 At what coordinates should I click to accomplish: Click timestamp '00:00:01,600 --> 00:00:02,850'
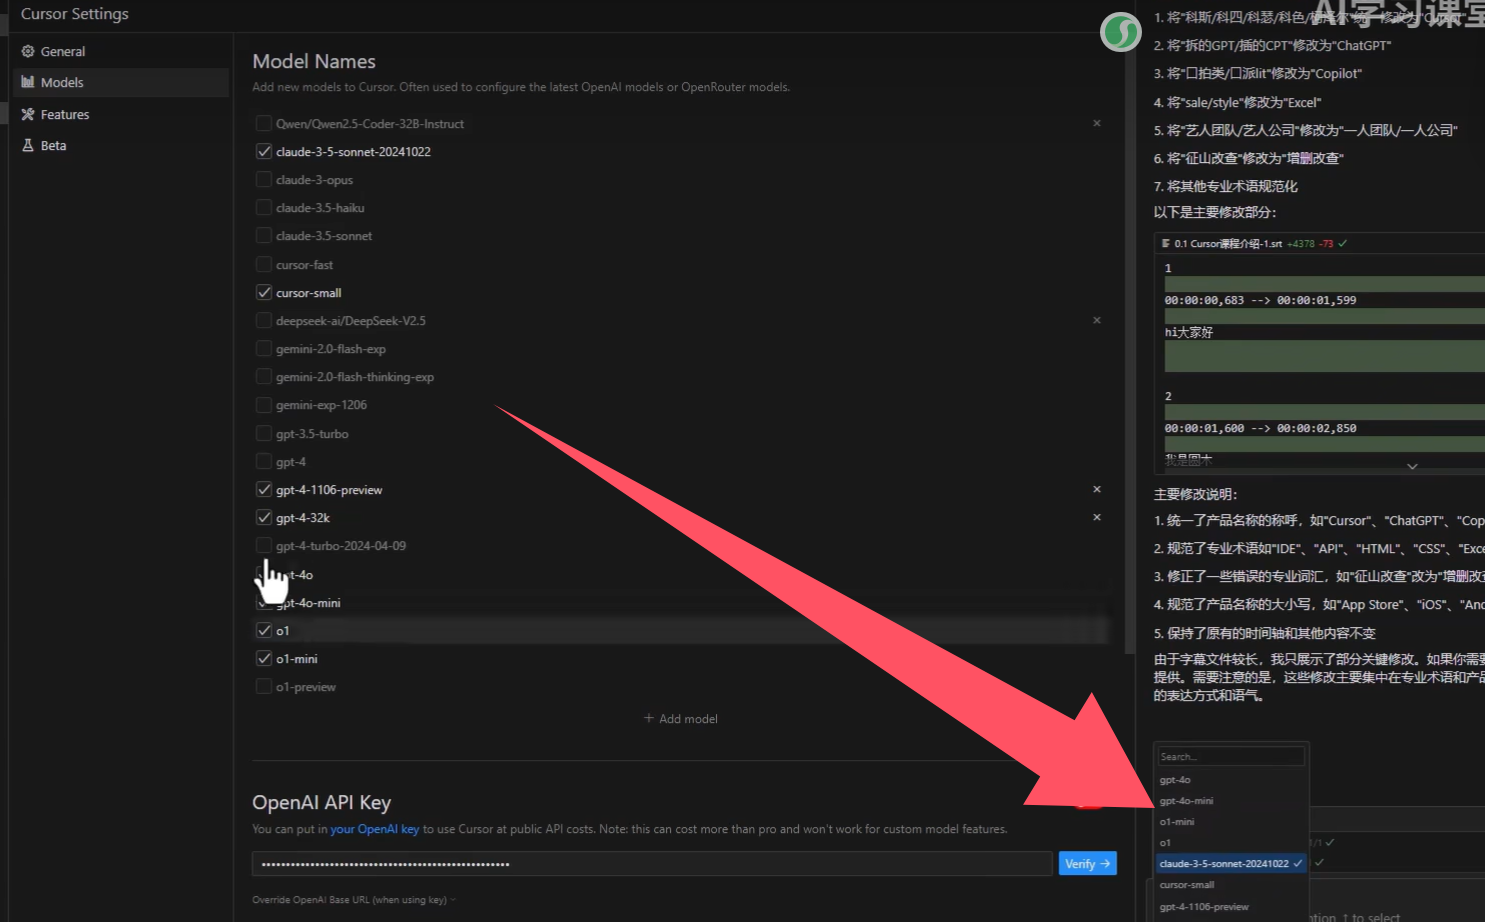point(1260,428)
